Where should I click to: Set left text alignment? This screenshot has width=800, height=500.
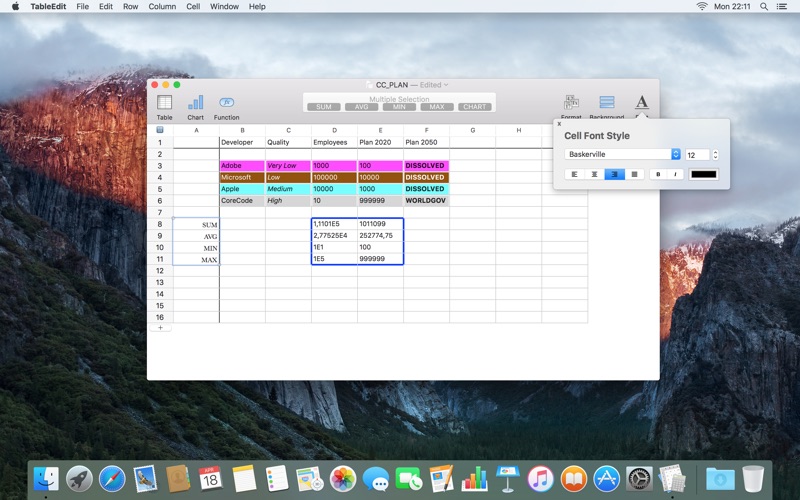click(x=574, y=174)
